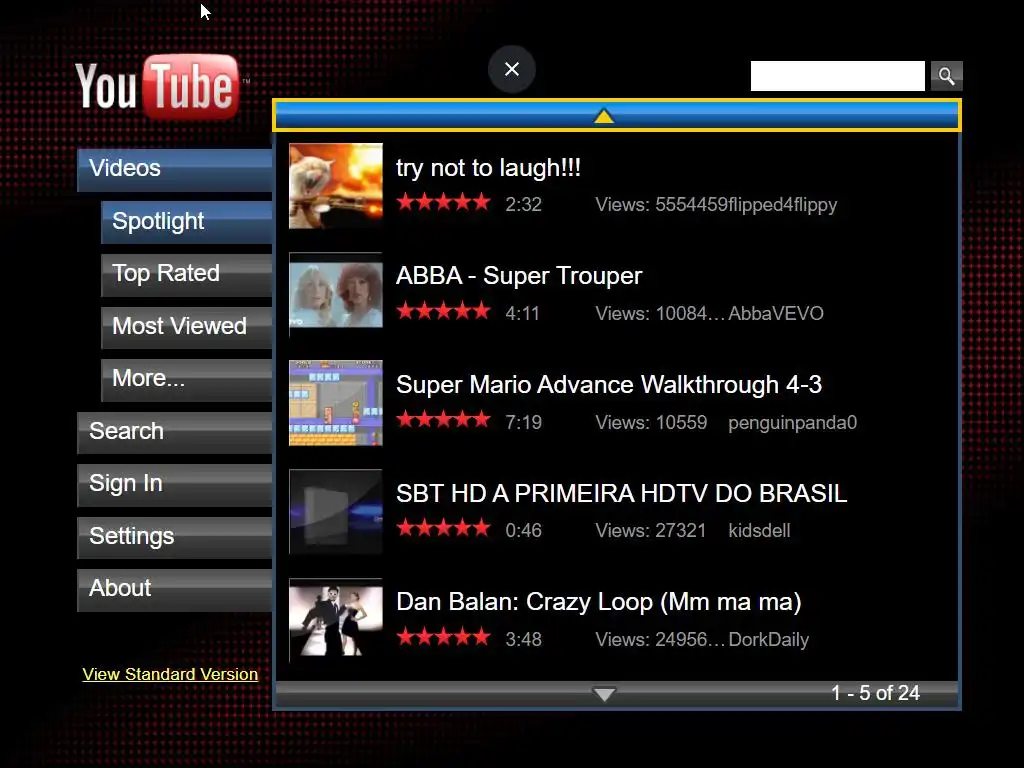The width and height of the screenshot is (1024, 768).
Task: Click the star rating of Super Mario Advance
Action: pyautogui.click(x=443, y=419)
